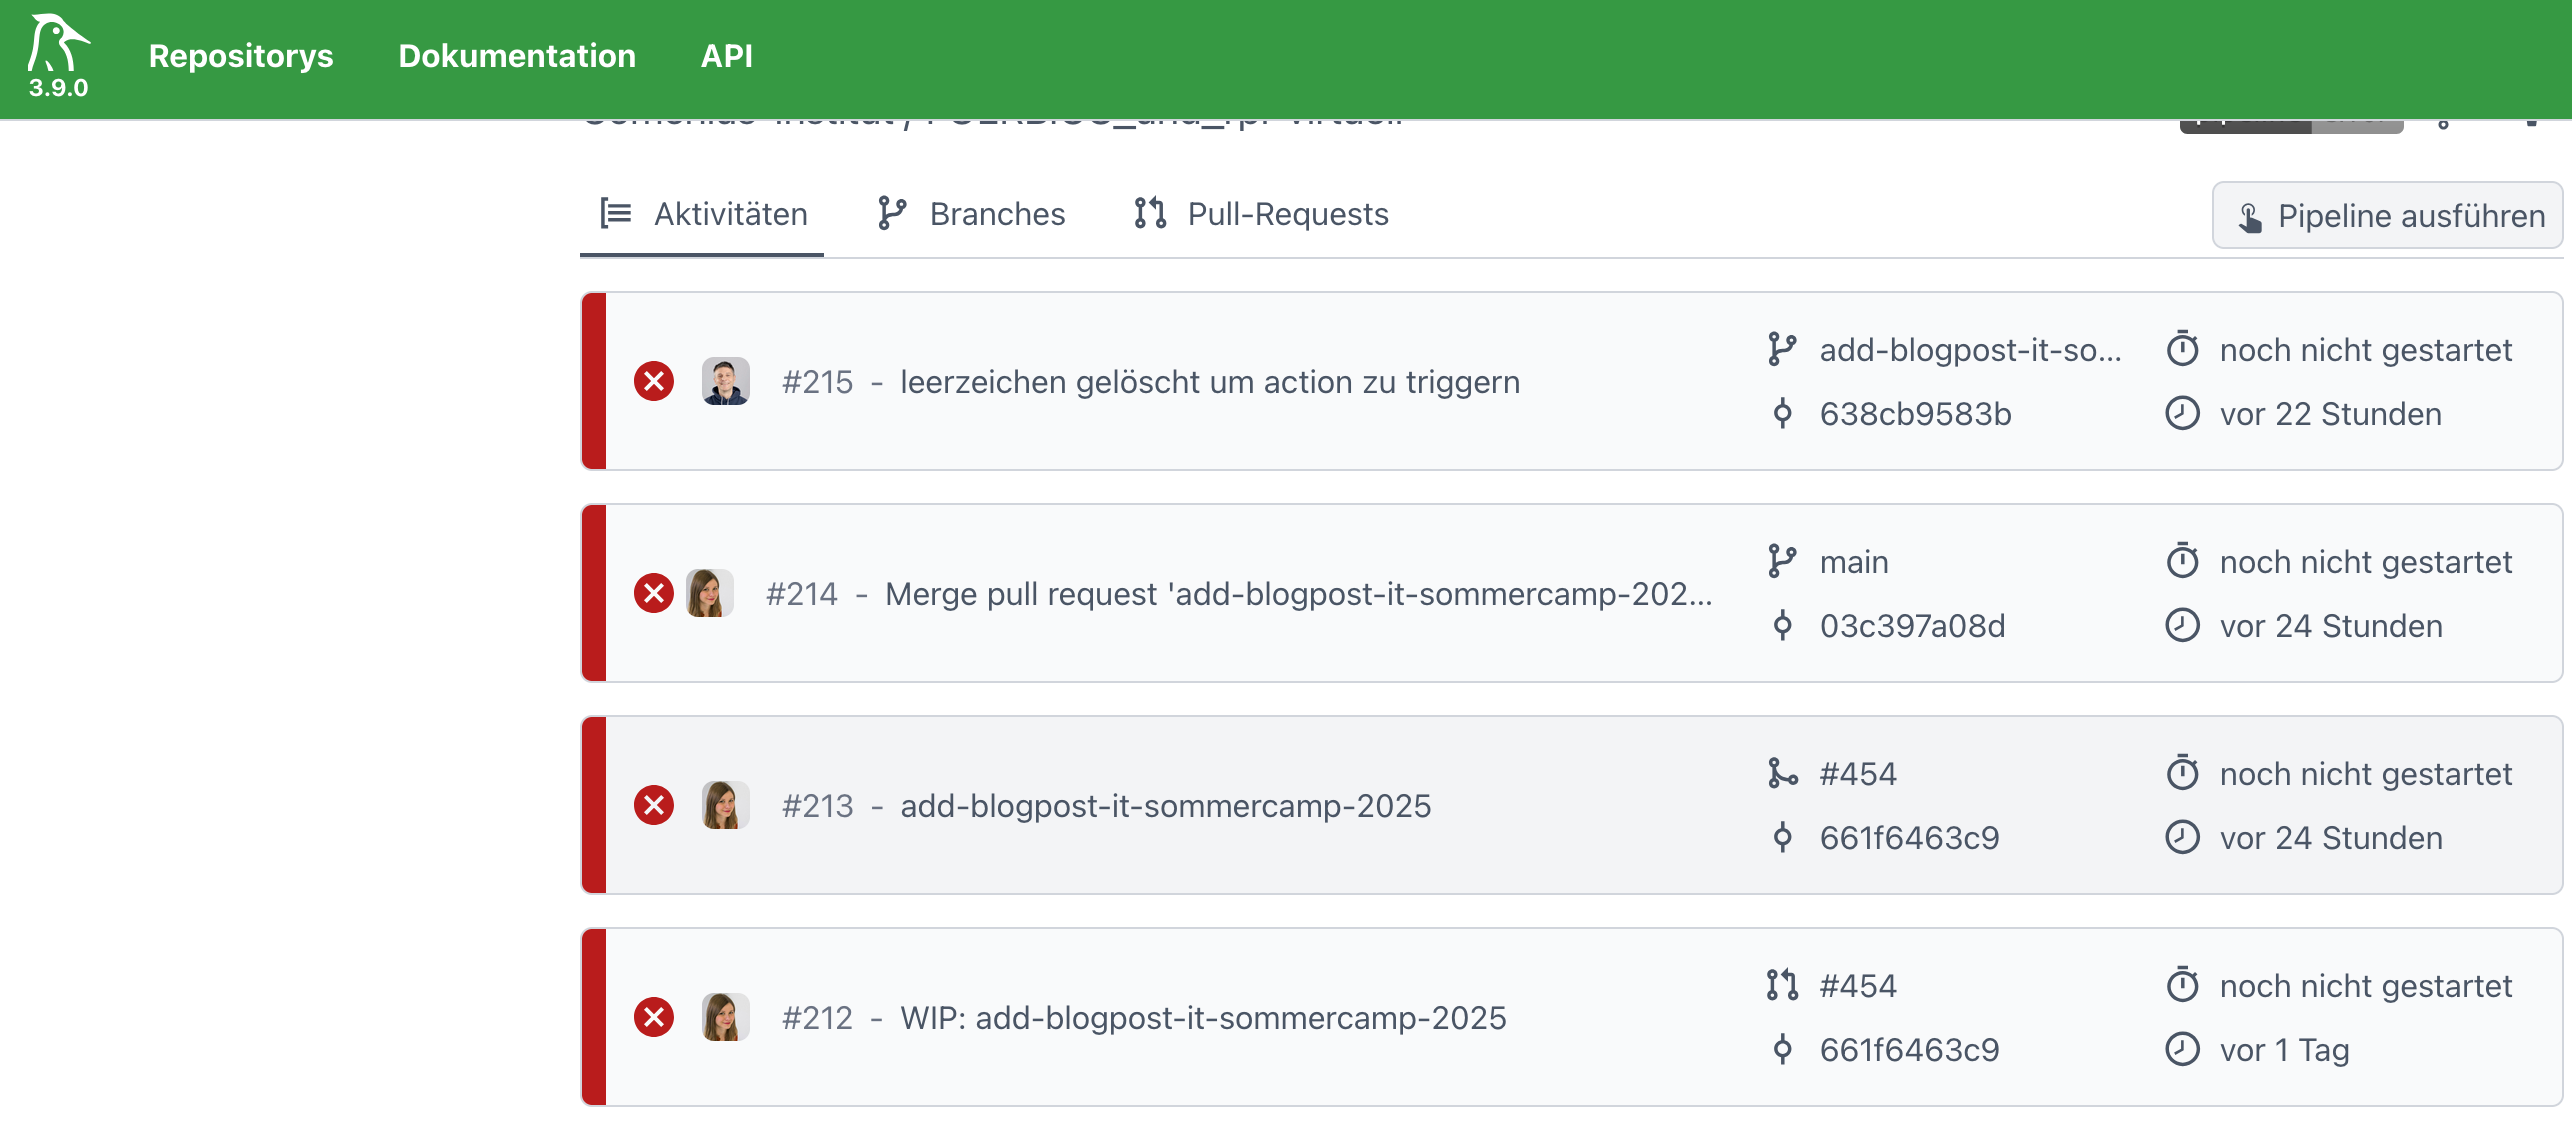Open Repositorys in the top navigation
2572x1134 pixels.
241,56
